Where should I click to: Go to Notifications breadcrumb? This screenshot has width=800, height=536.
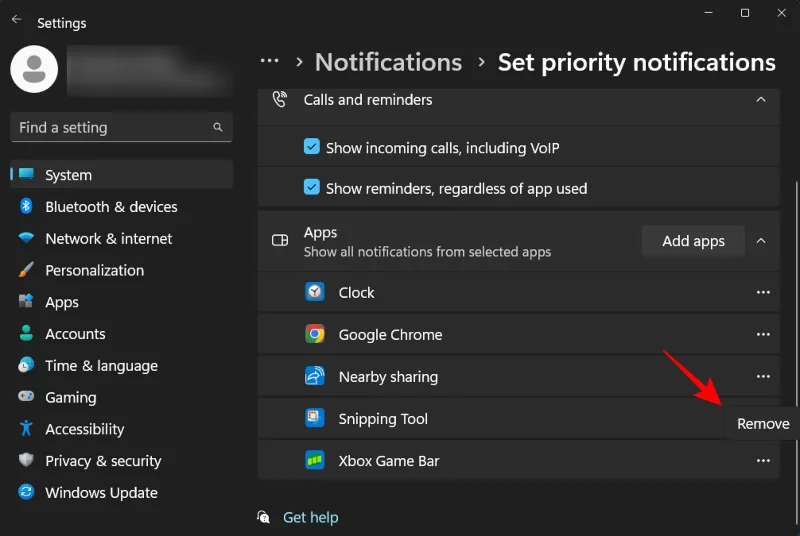pyautogui.click(x=388, y=62)
